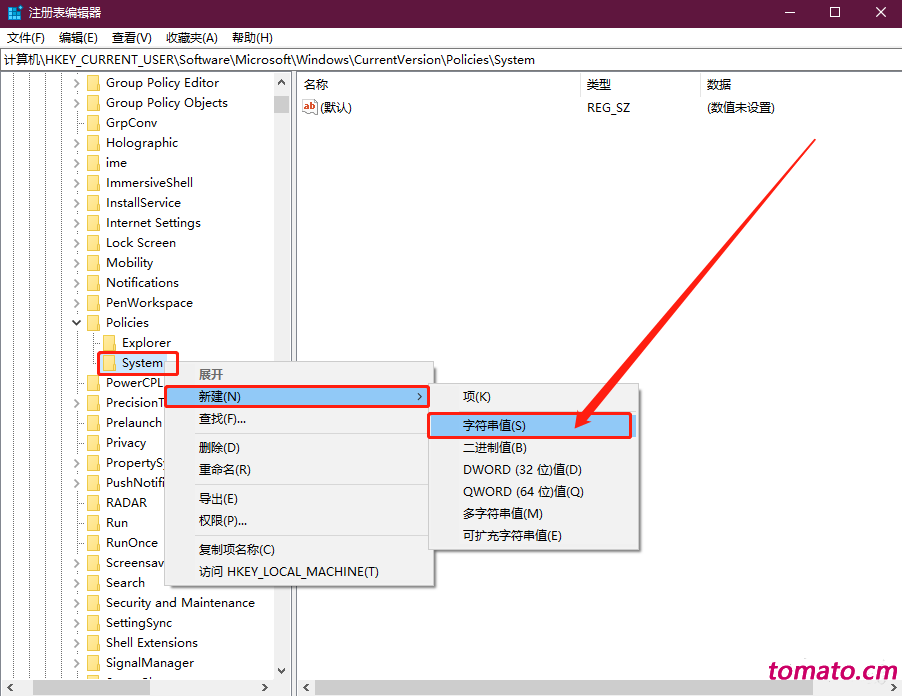Choose 删除(D) in the context menu
The height and width of the screenshot is (696, 902).
[x=297, y=448]
